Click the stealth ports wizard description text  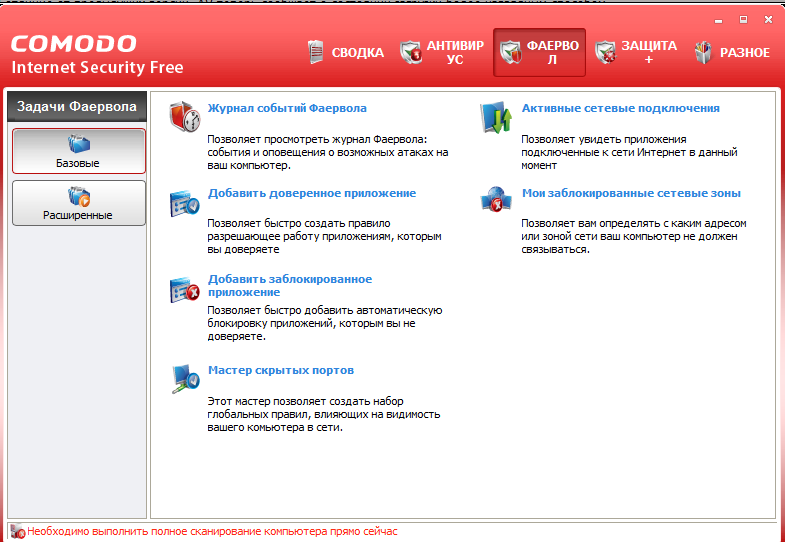pos(324,414)
